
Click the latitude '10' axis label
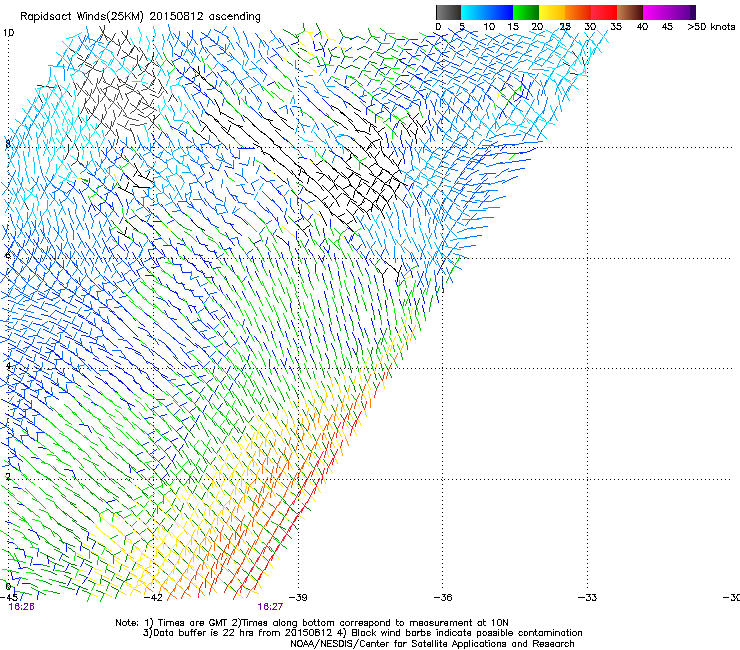pos(8,33)
